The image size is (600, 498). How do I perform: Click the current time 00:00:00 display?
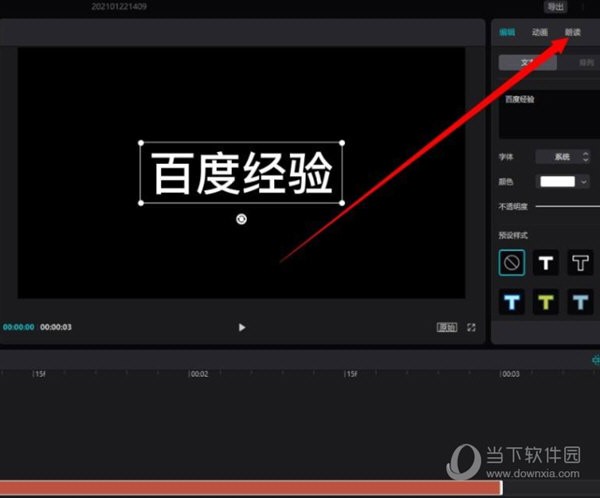[18, 327]
